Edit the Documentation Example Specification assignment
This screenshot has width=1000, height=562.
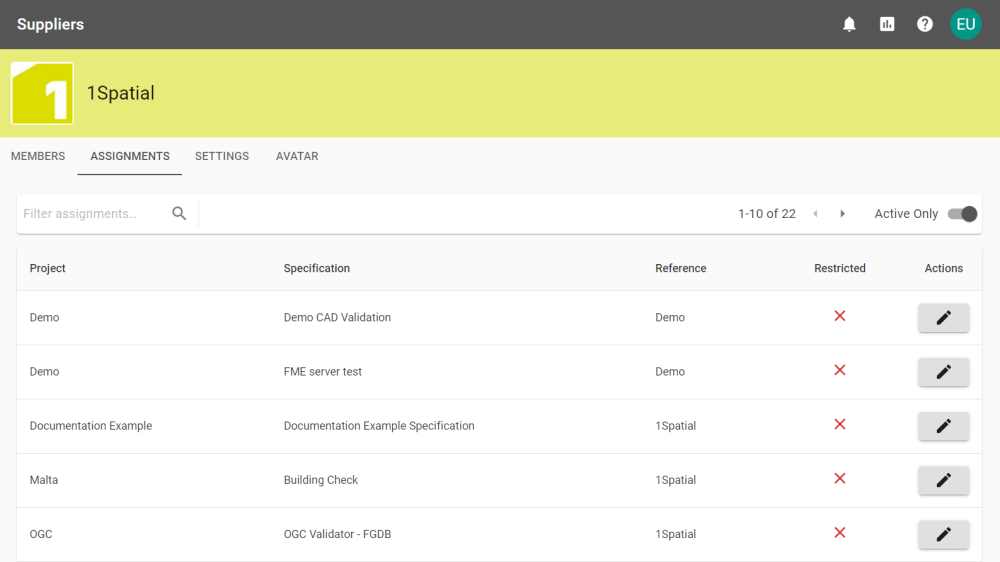[944, 426]
